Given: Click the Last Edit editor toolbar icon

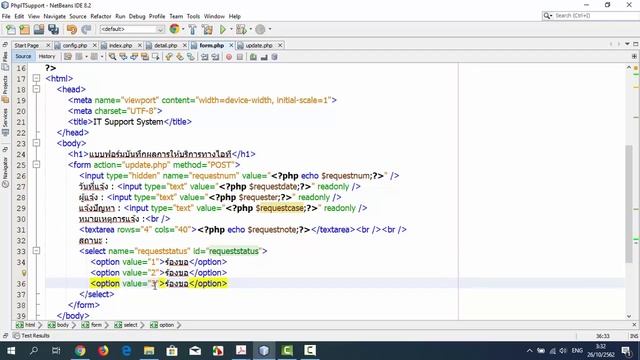Looking at the screenshot, I should click(68, 57).
